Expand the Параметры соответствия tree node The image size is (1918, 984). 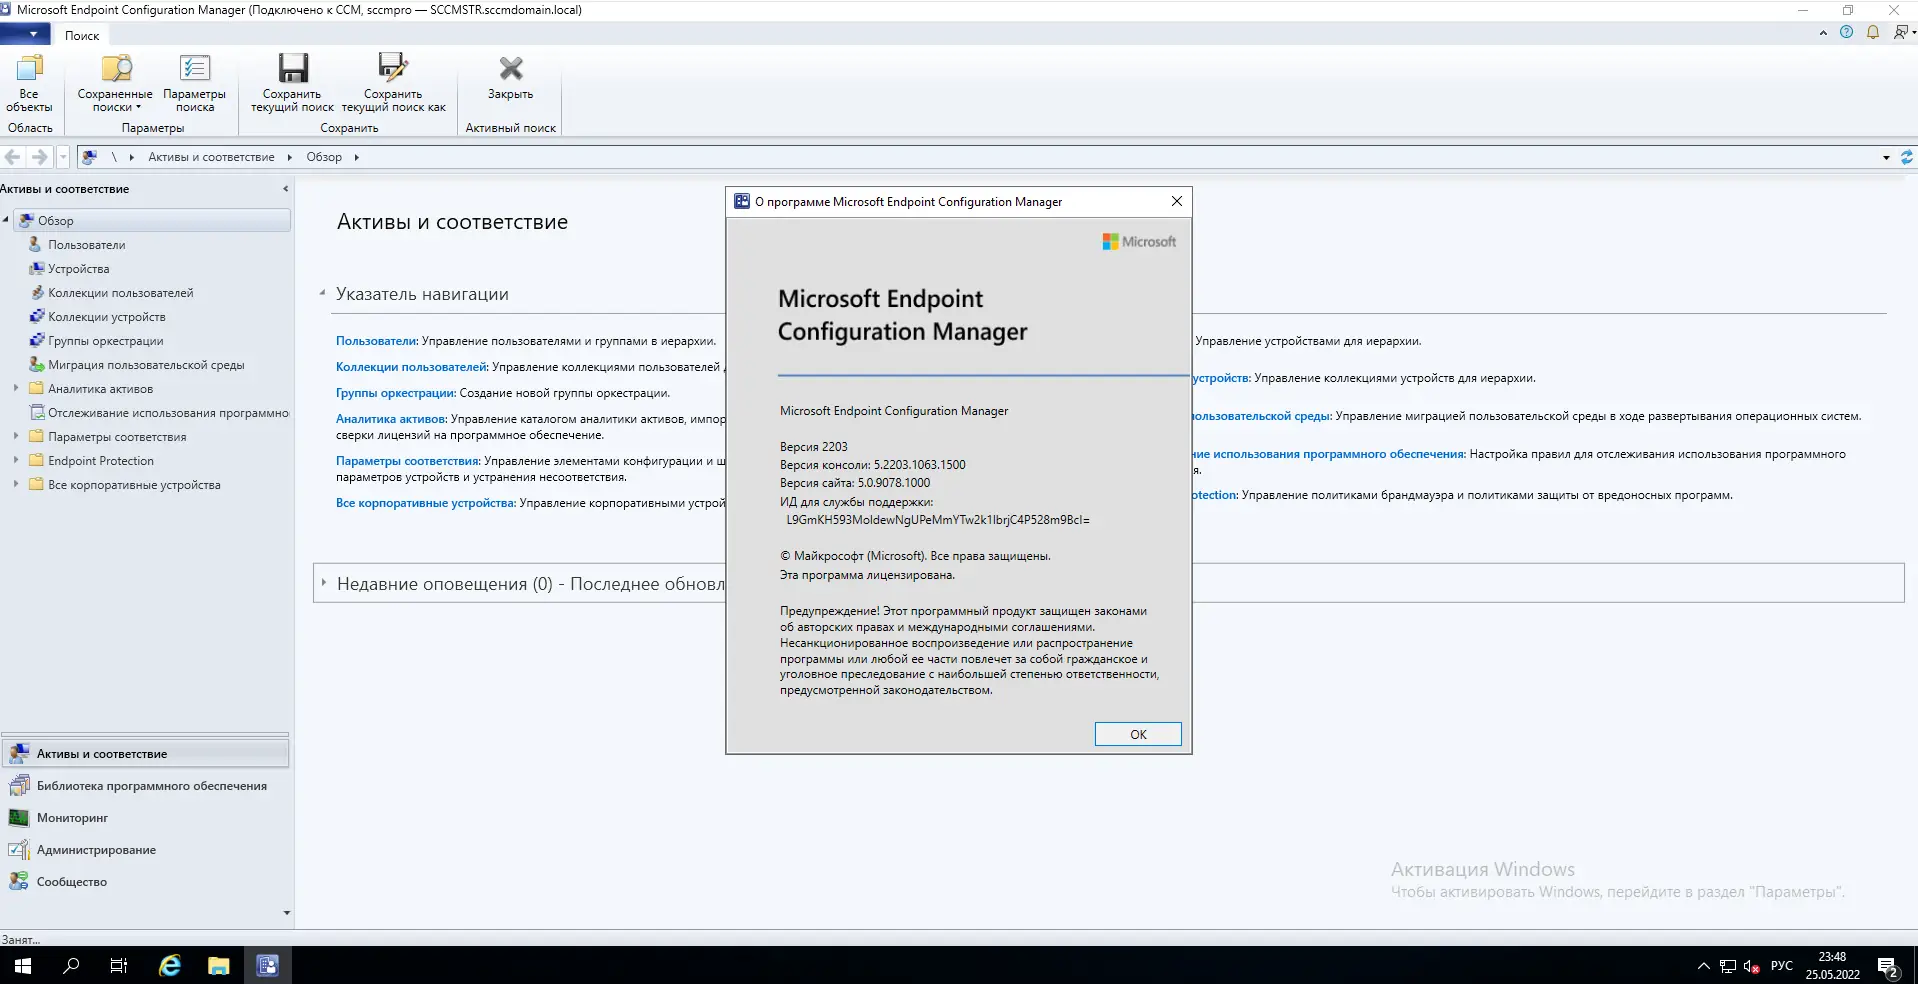click(15, 437)
